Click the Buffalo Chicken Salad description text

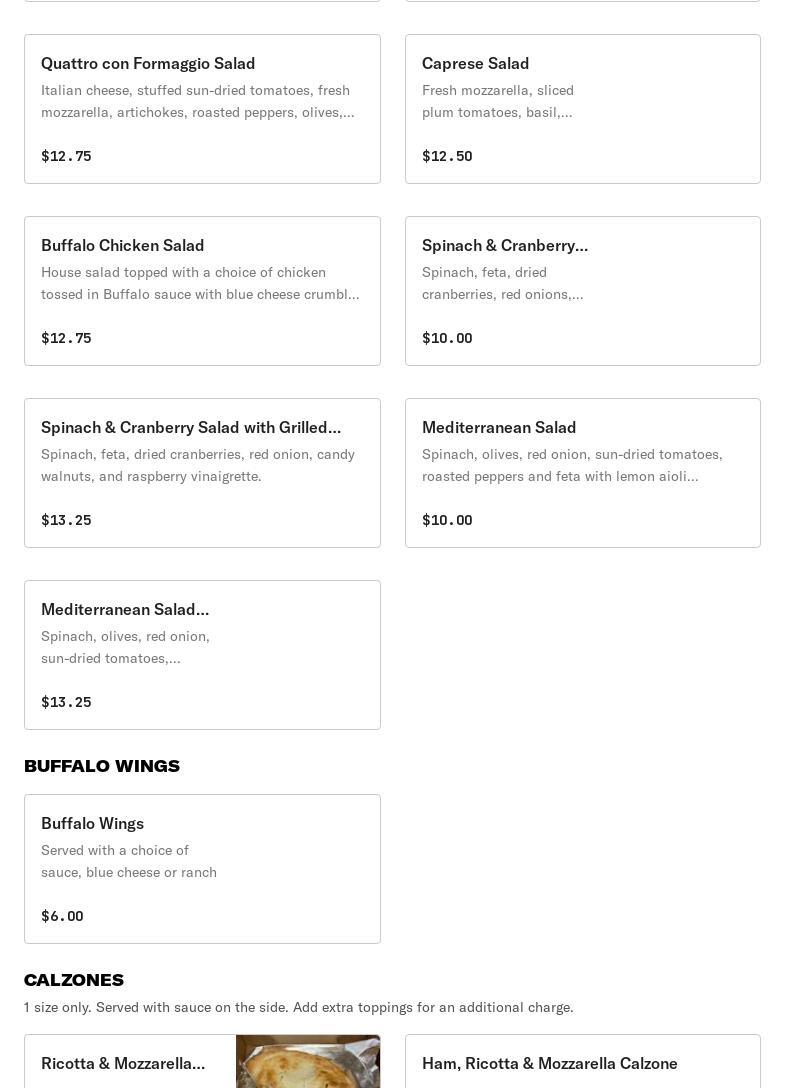click(200, 283)
